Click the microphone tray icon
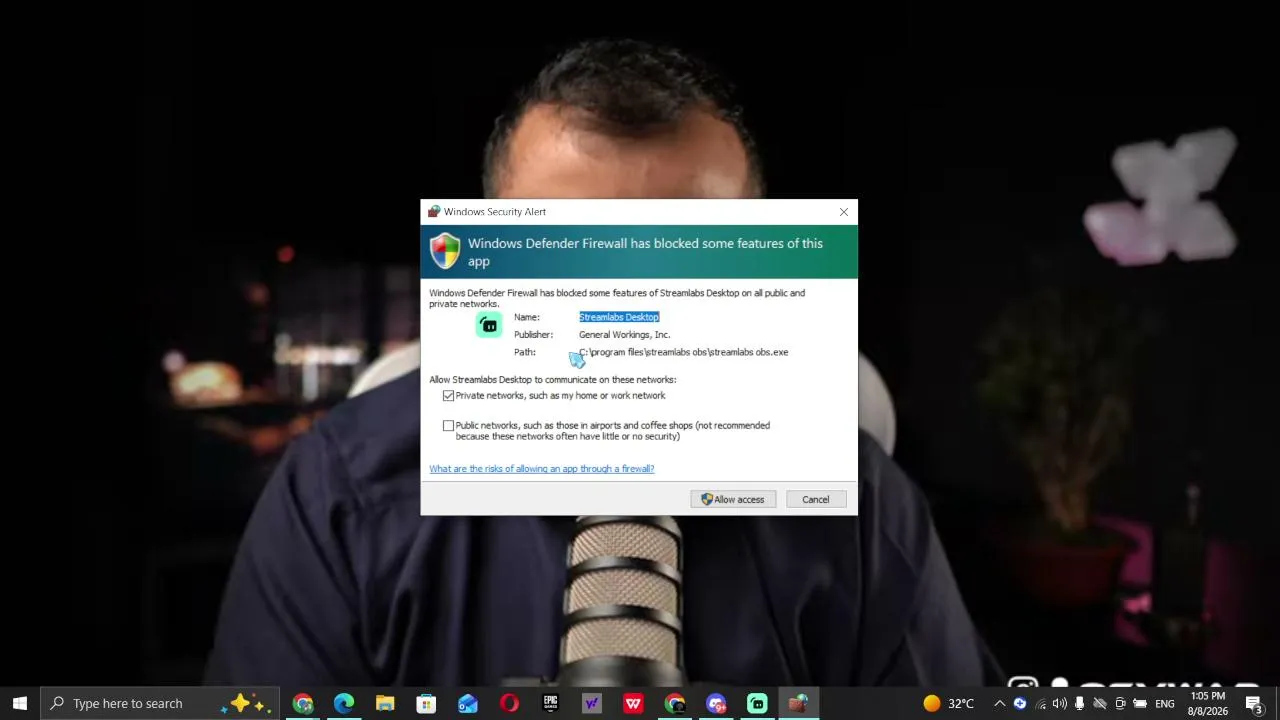This screenshot has height=720, width=1280. point(1079,703)
